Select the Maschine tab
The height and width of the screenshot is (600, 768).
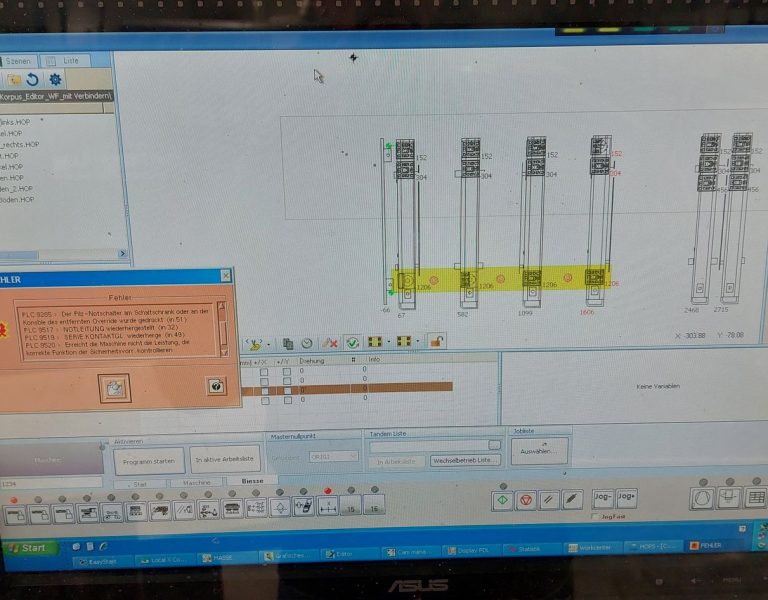[196, 482]
